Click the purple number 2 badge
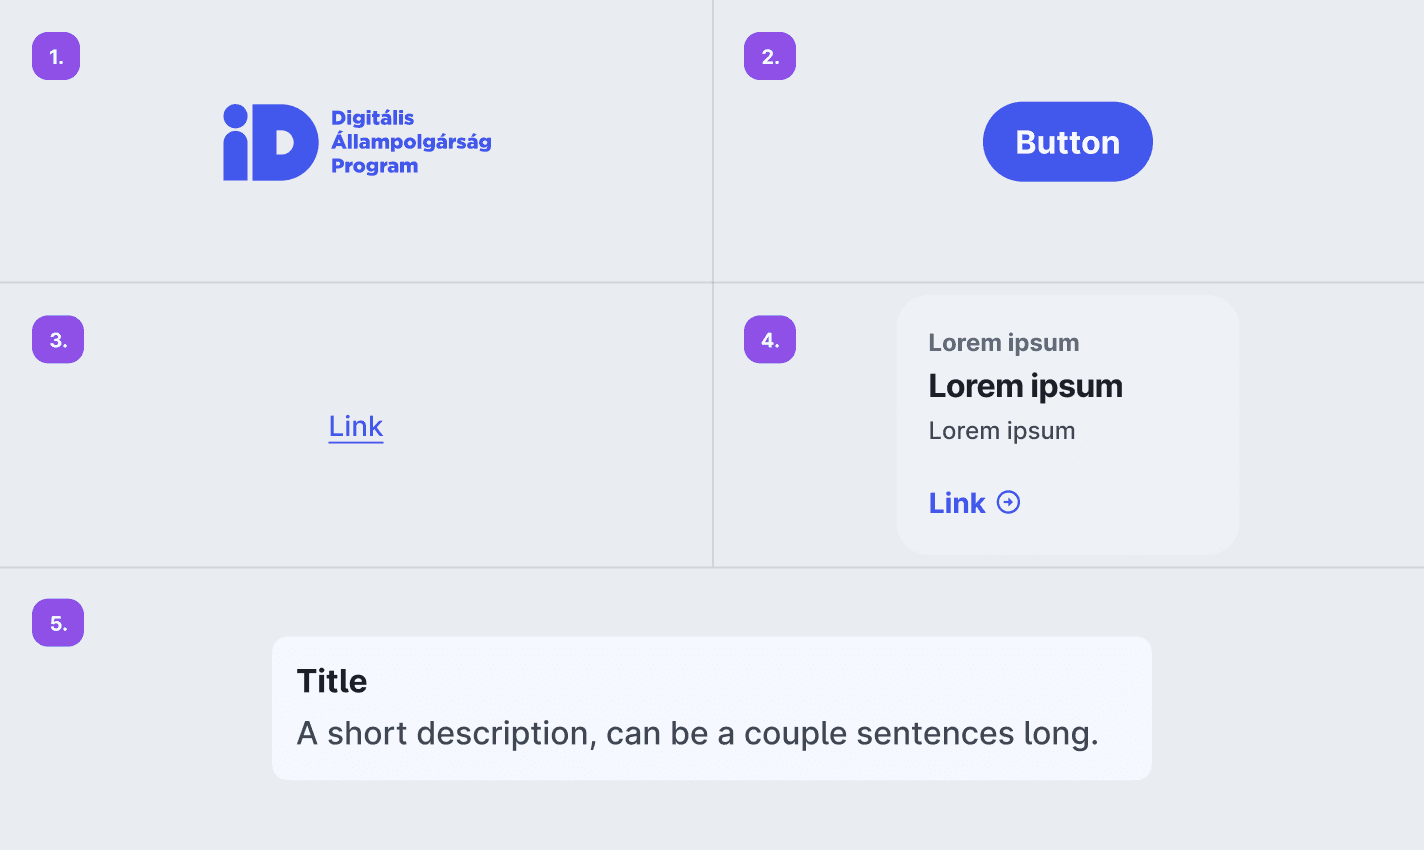The height and width of the screenshot is (850, 1424). (x=770, y=56)
